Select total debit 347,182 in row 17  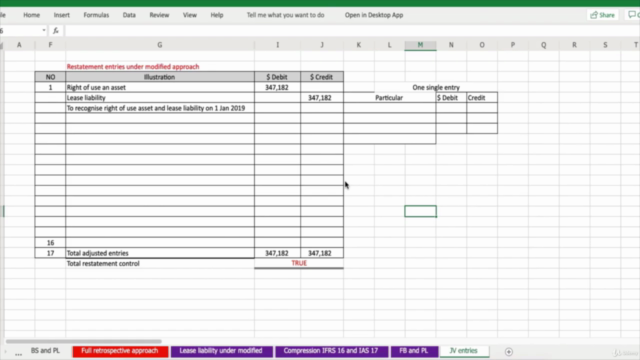click(278, 253)
